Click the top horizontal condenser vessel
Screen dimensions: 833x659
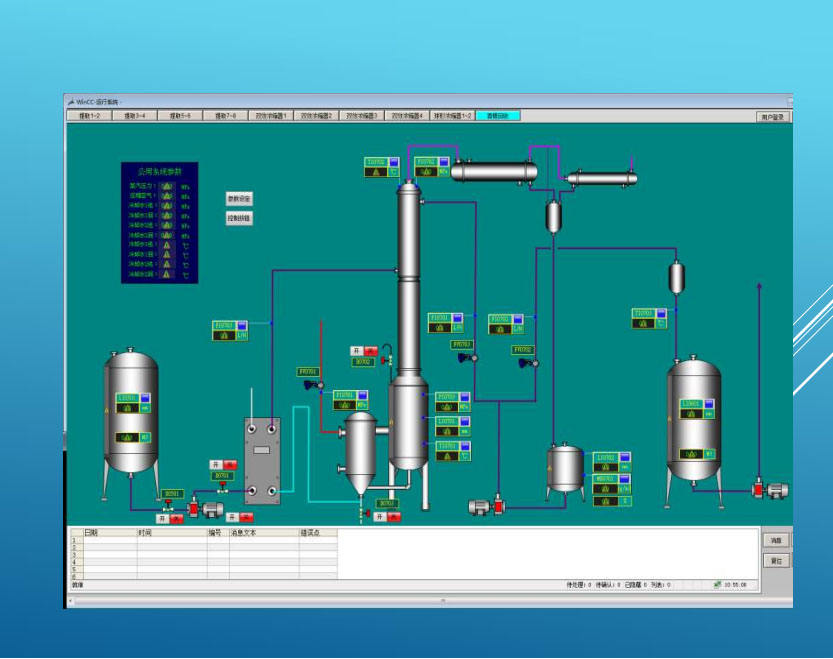[493, 173]
